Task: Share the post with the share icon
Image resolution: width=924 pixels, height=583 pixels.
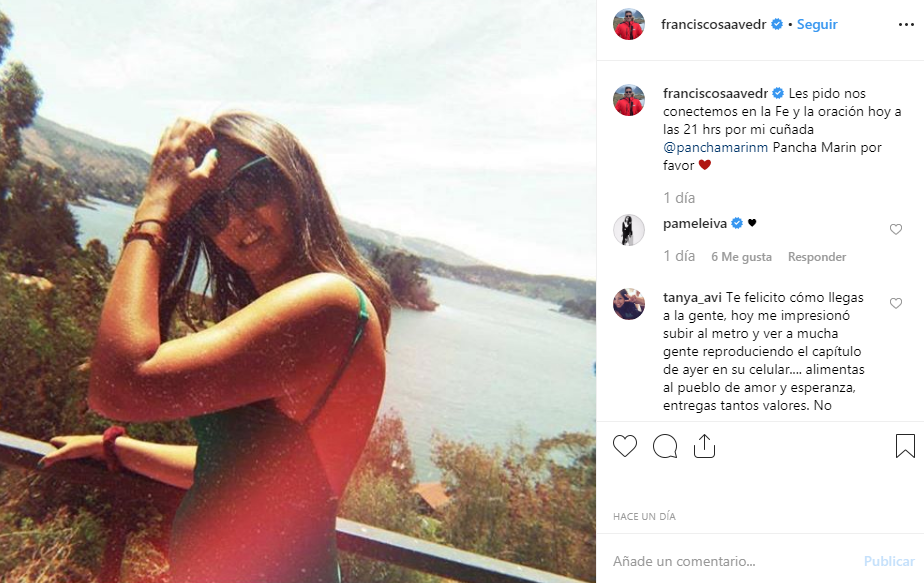Action: (x=704, y=446)
